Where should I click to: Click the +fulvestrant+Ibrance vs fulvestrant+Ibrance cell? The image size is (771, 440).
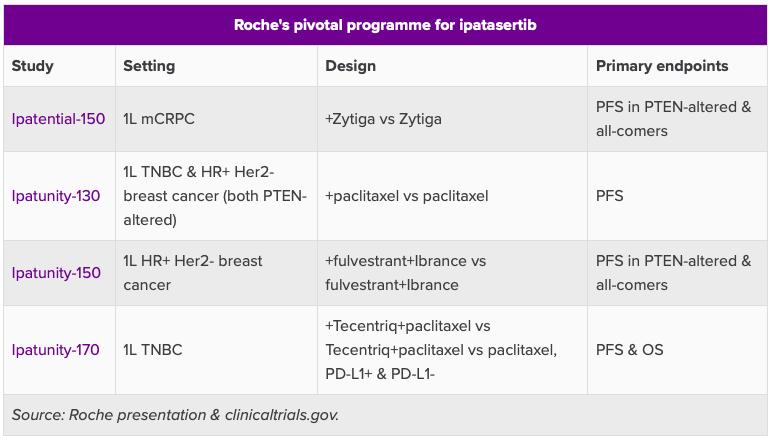click(405, 273)
